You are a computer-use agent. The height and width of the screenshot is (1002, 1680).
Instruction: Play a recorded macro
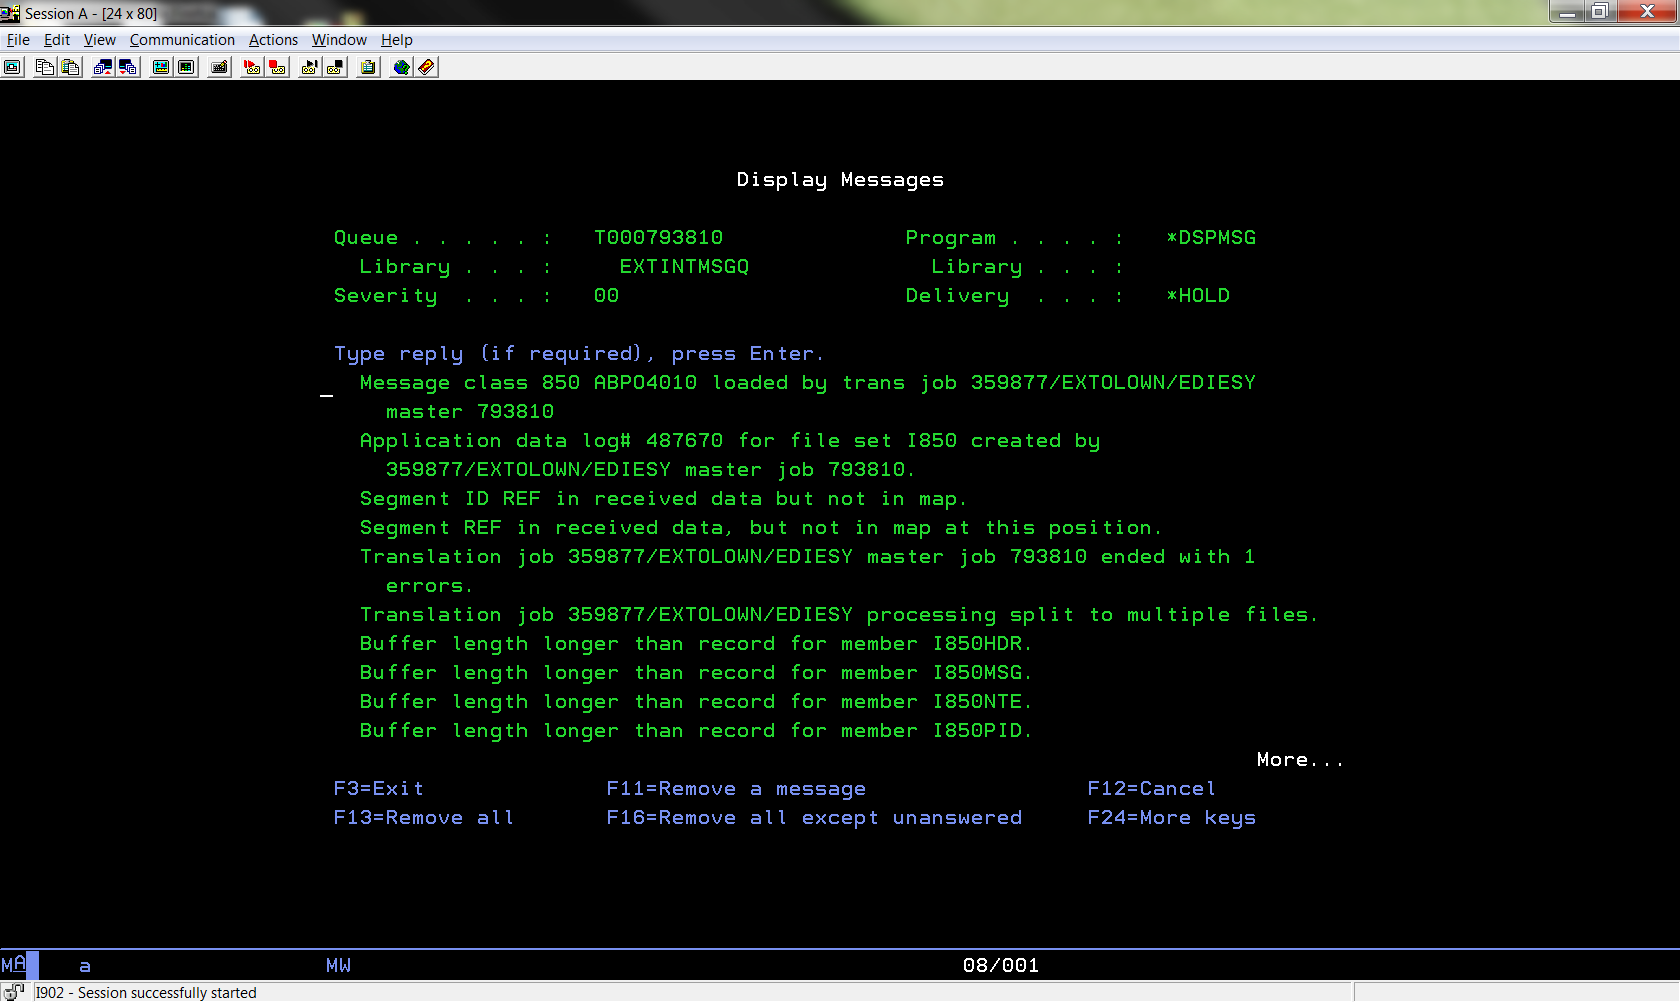310,67
